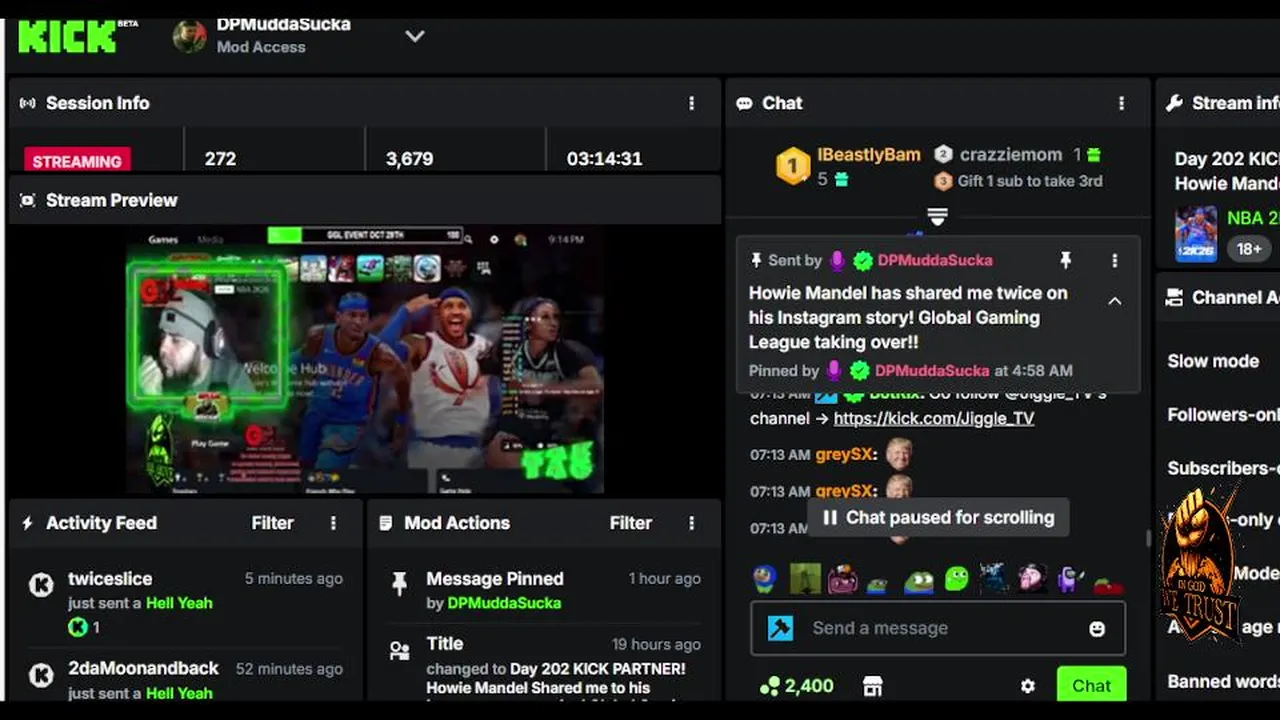The width and height of the screenshot is (1280, 720).
Task: Click the 18+ mature content badge
Action: (1249, 248)
